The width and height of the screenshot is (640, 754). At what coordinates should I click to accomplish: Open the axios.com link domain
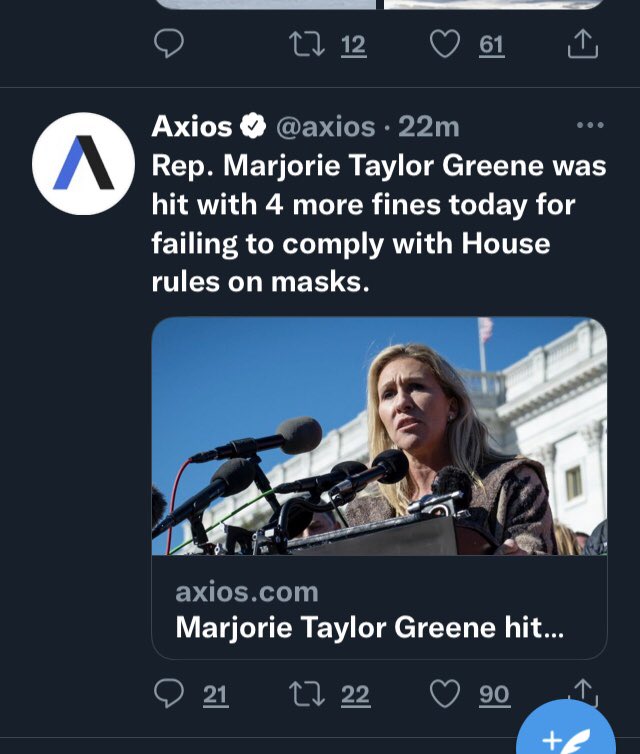point(247,592)
